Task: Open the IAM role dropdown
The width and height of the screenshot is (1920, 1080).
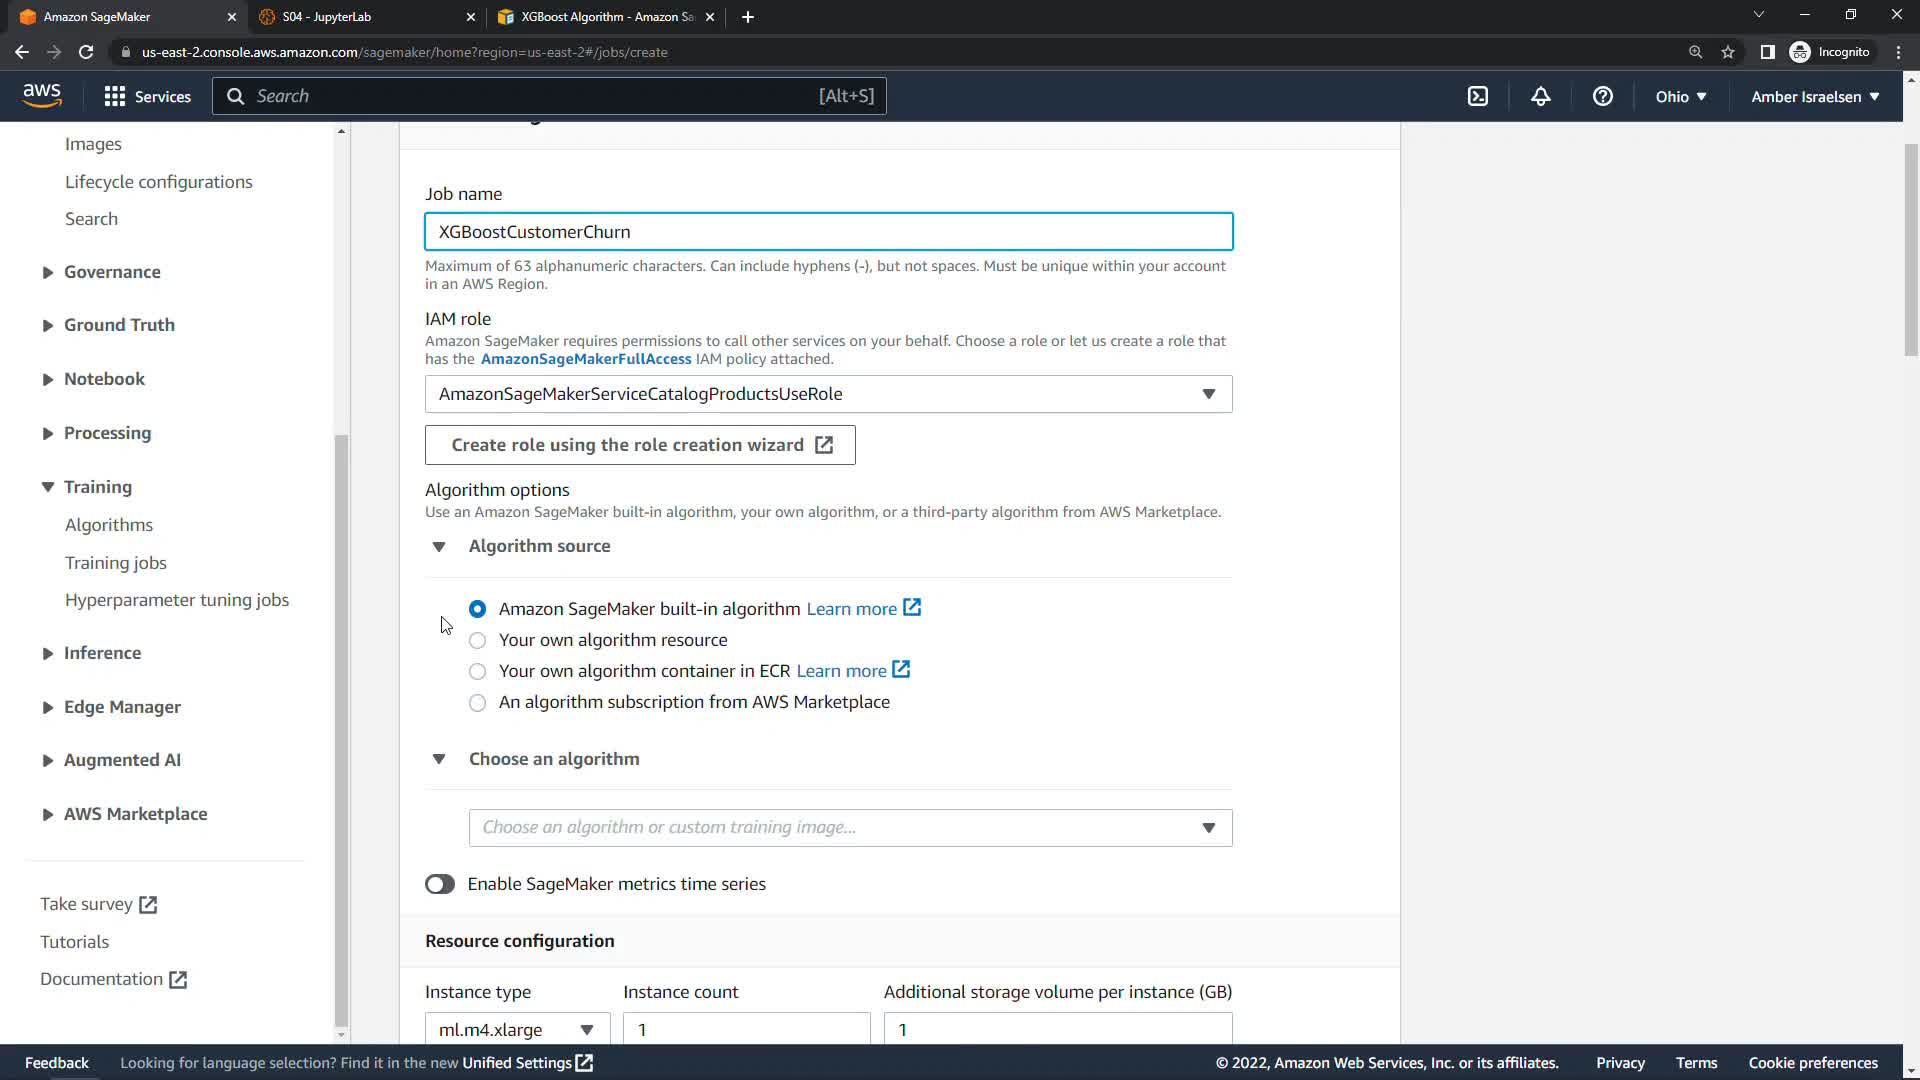Action: click(x=828, y=394)
